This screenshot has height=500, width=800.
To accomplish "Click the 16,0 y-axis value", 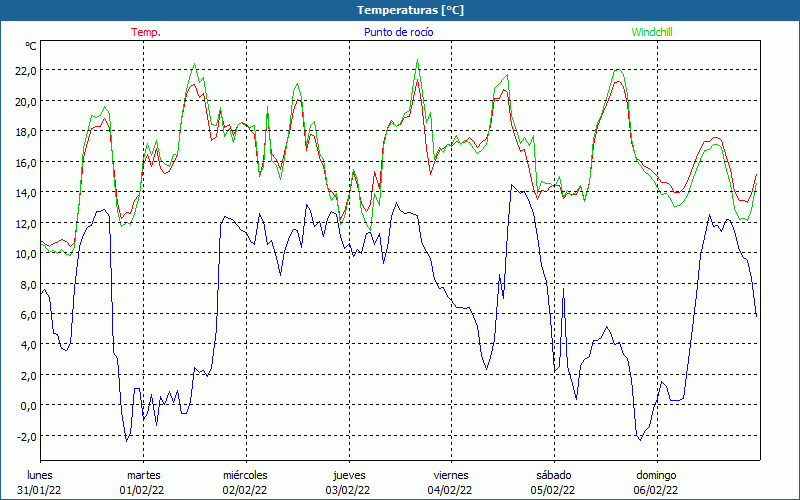I will pyautogui.click(x=26, y=162).
